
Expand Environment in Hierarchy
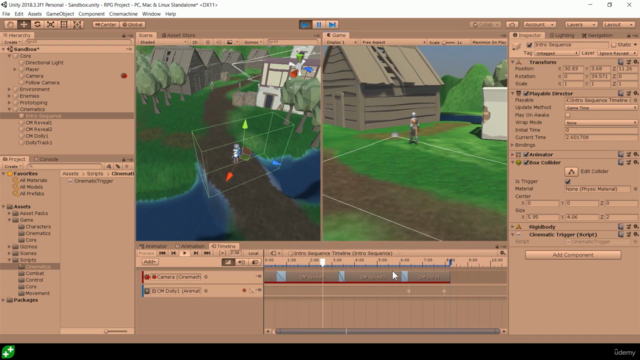(x=9, y=89)
